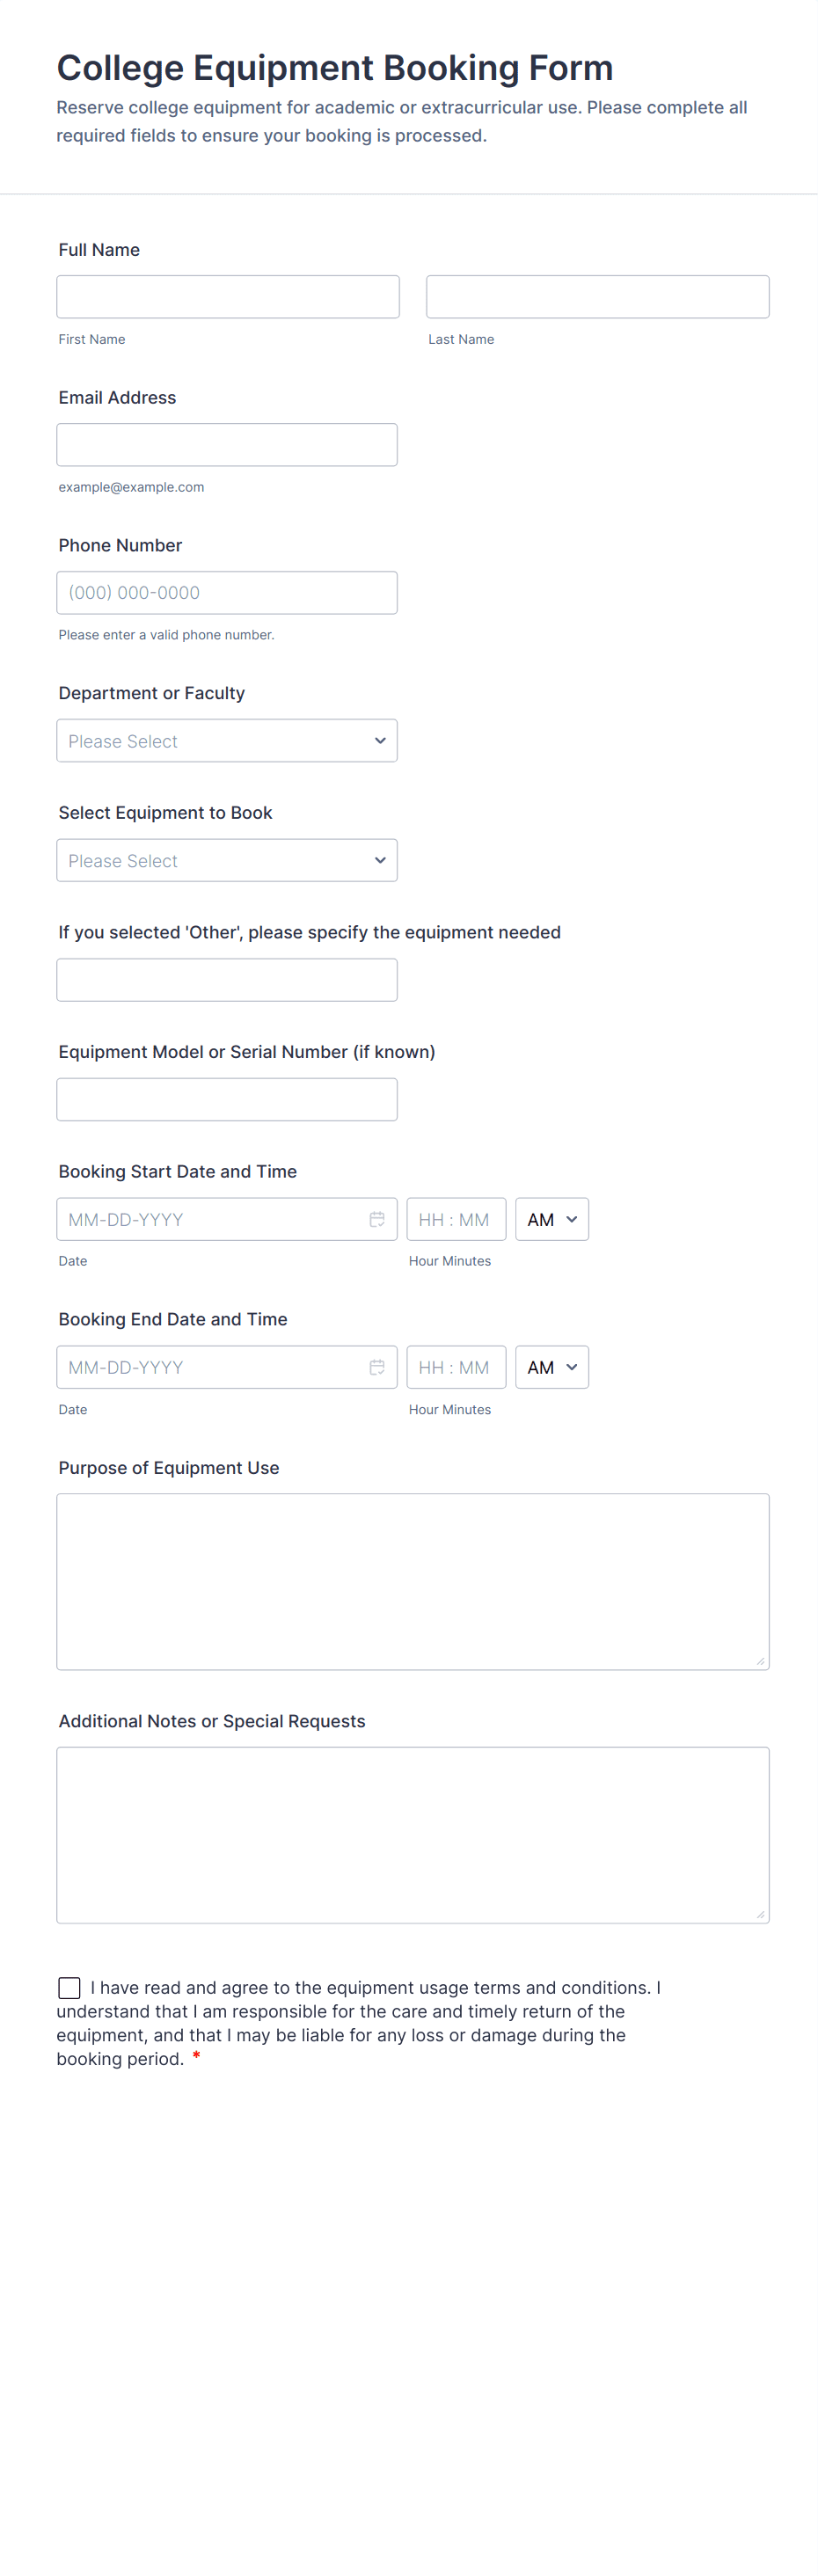Click the Booking Start time HH:MM field
The height and width of the screenshot is (2576, 818).
point(456,1219)
